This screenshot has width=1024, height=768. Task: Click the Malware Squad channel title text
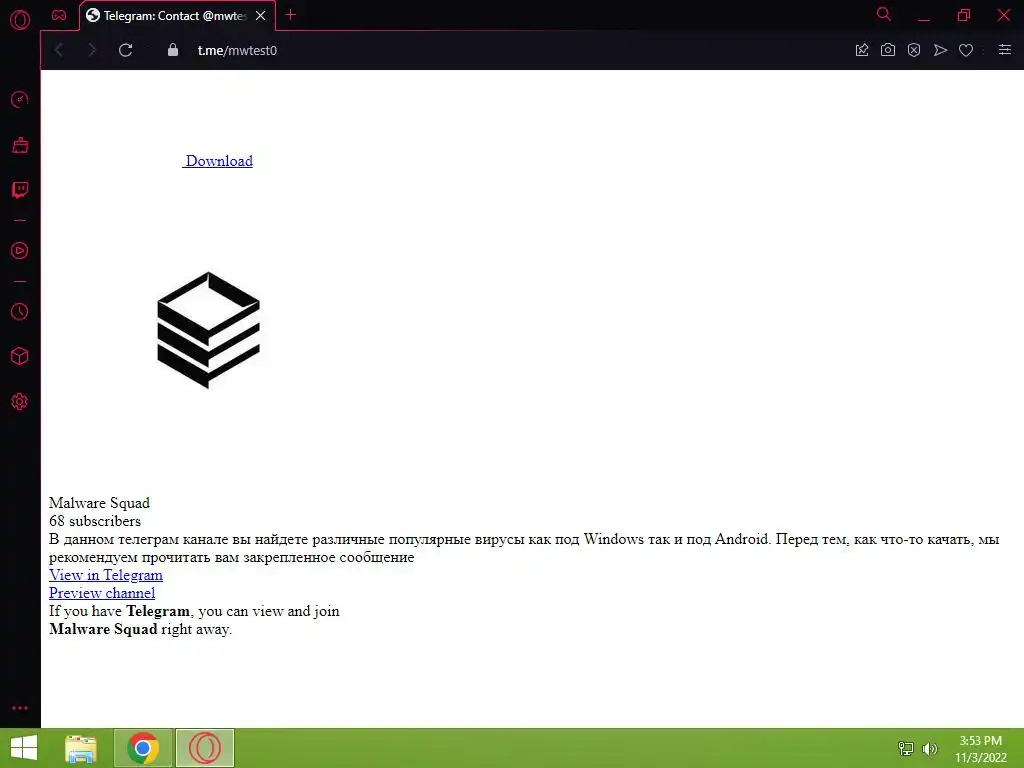click(99, 503)
